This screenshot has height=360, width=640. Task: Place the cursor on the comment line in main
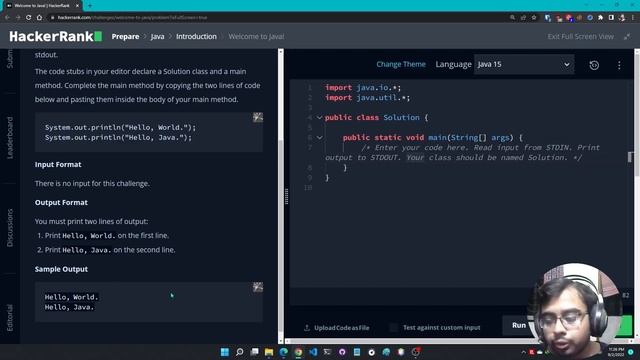pyautogui.click(x=462, y=153)
